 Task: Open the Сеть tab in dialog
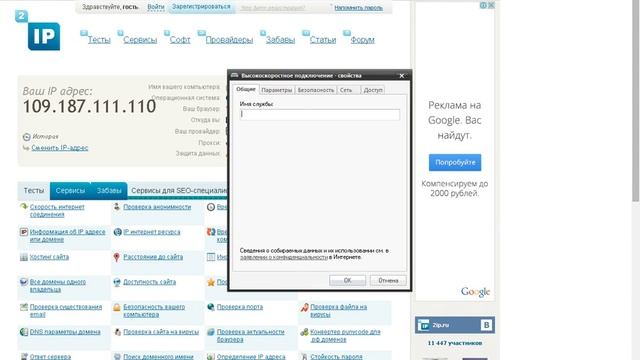tap(346, 90)
